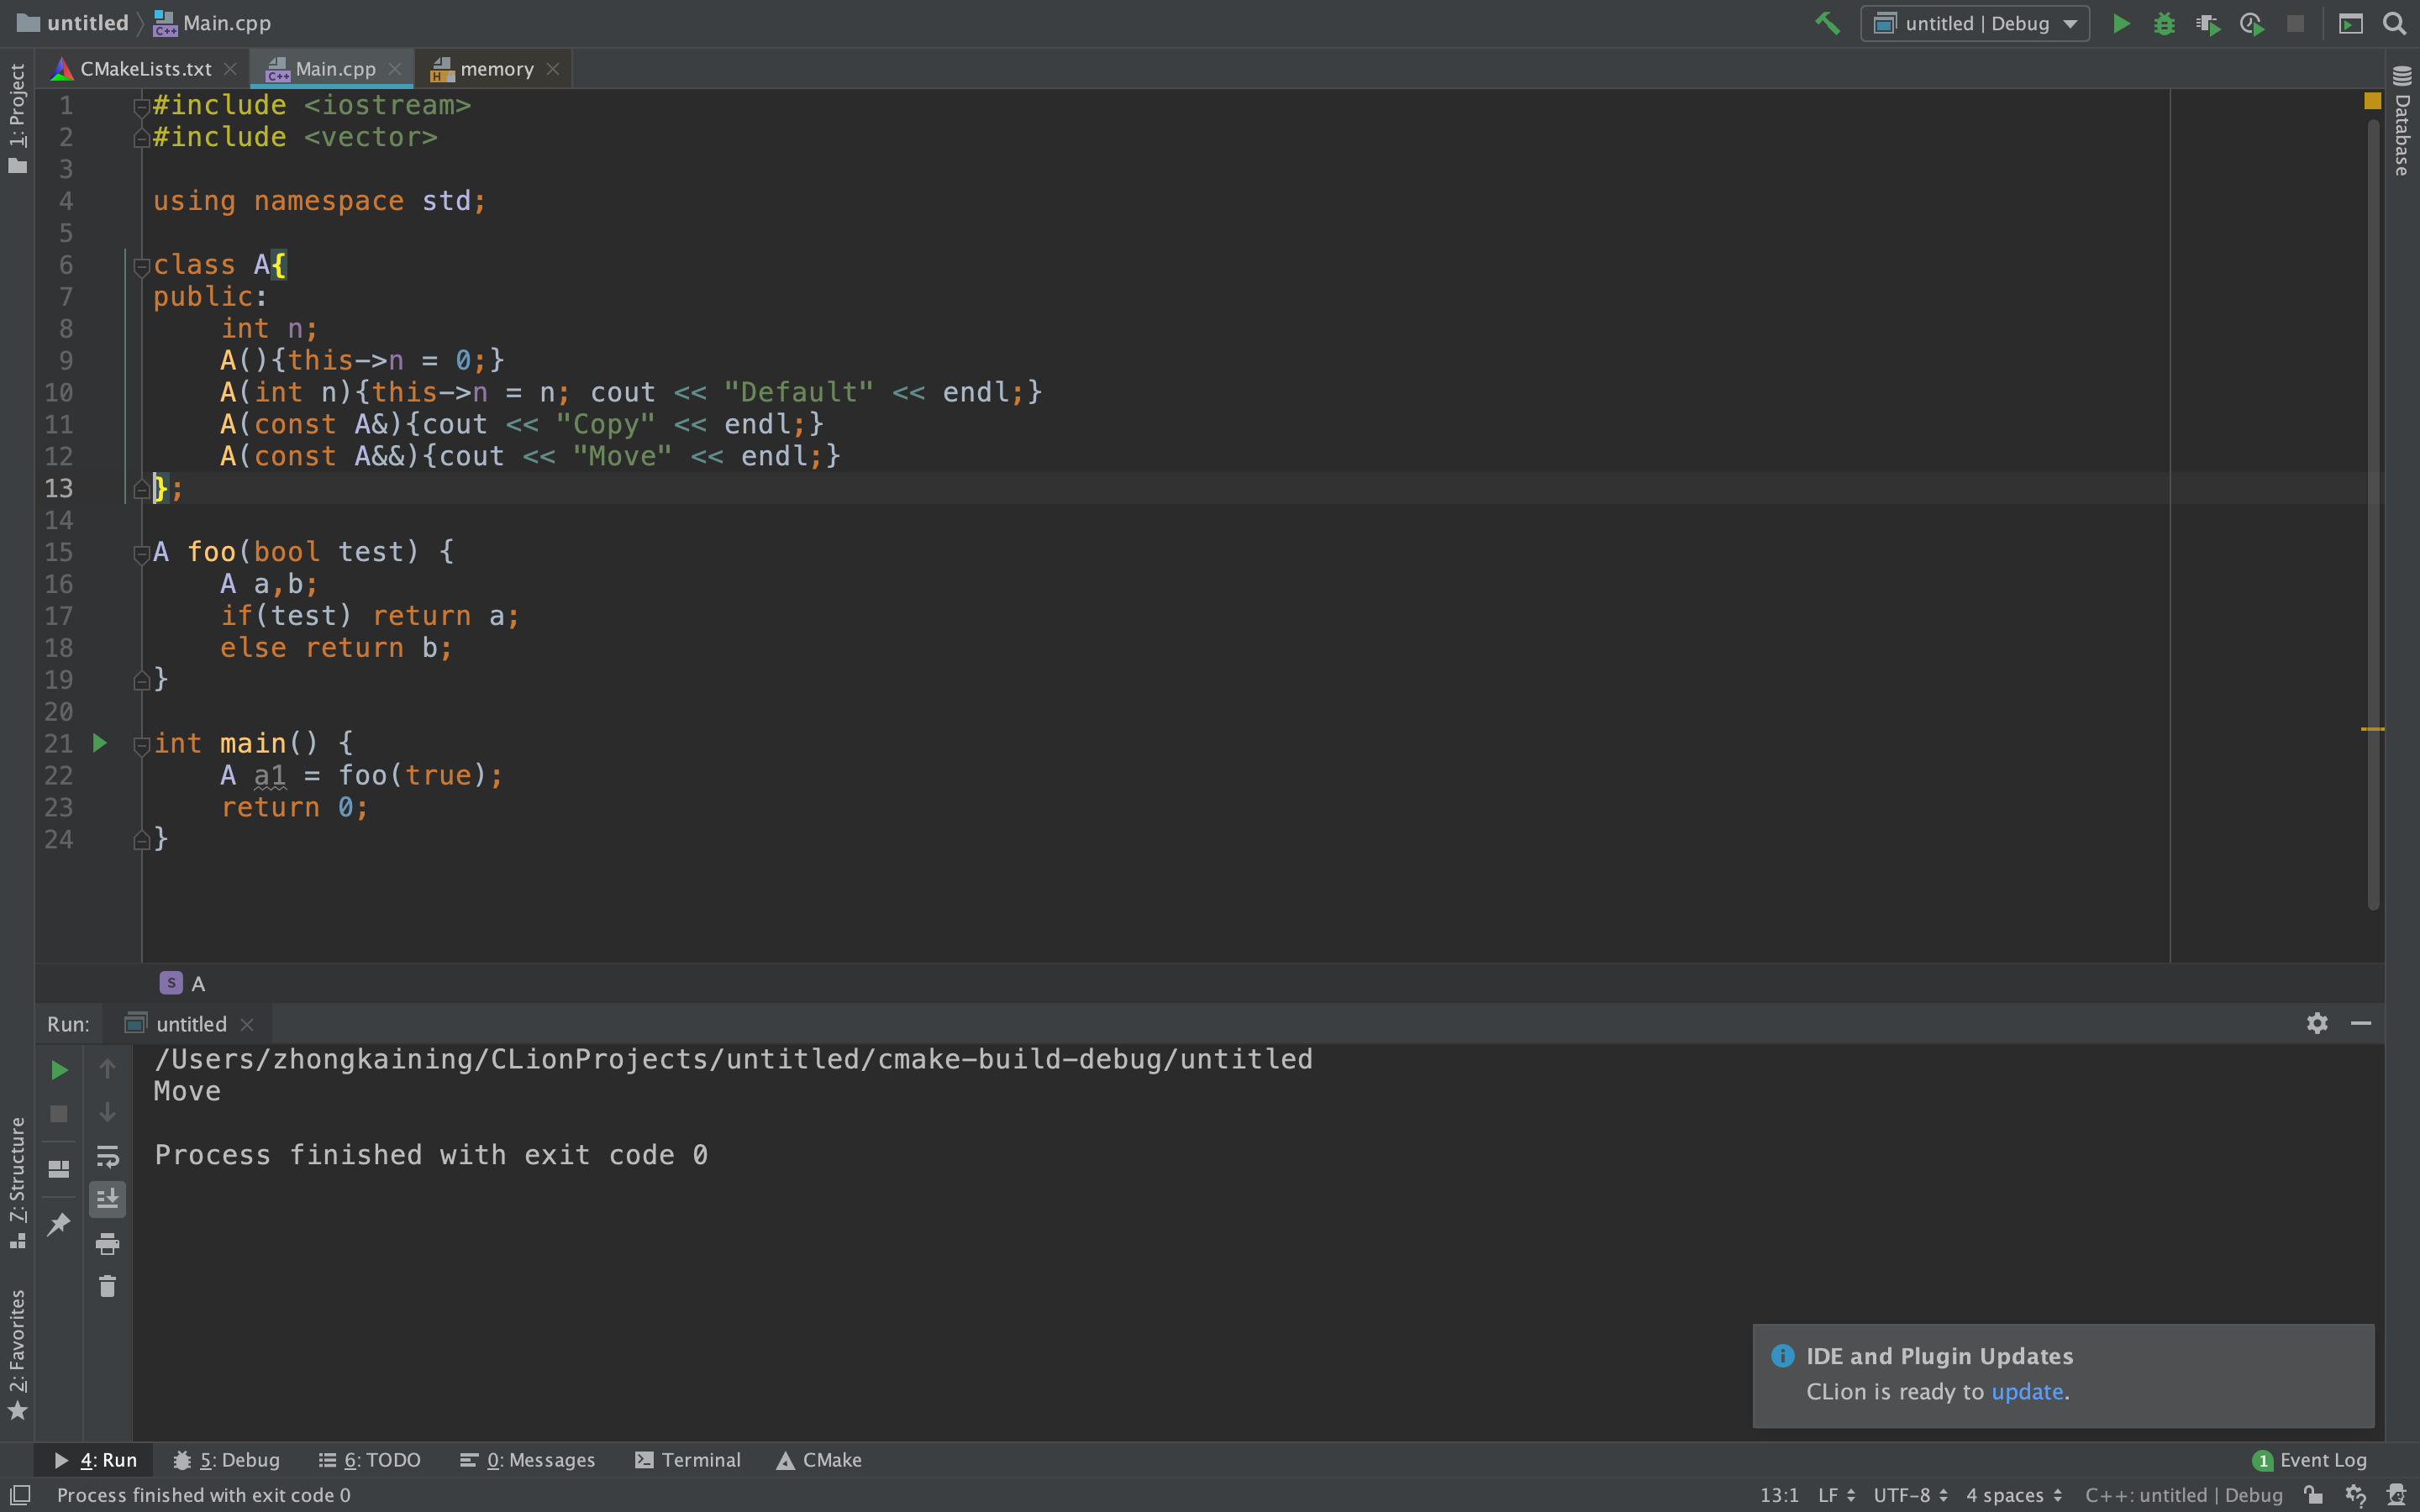Pin the Run tab
2420x1512 pixels.
[x=59, y=1223]
